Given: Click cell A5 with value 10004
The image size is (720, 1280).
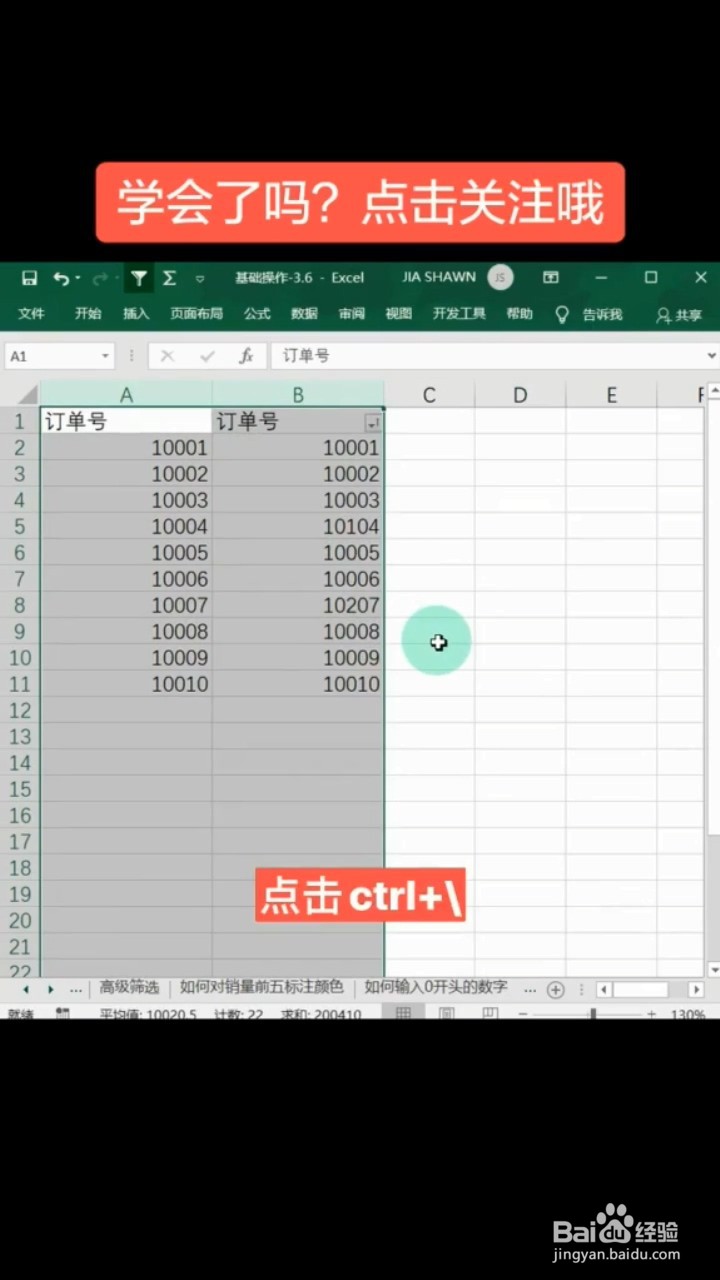Looking at the screenshot, I should 126,526.
